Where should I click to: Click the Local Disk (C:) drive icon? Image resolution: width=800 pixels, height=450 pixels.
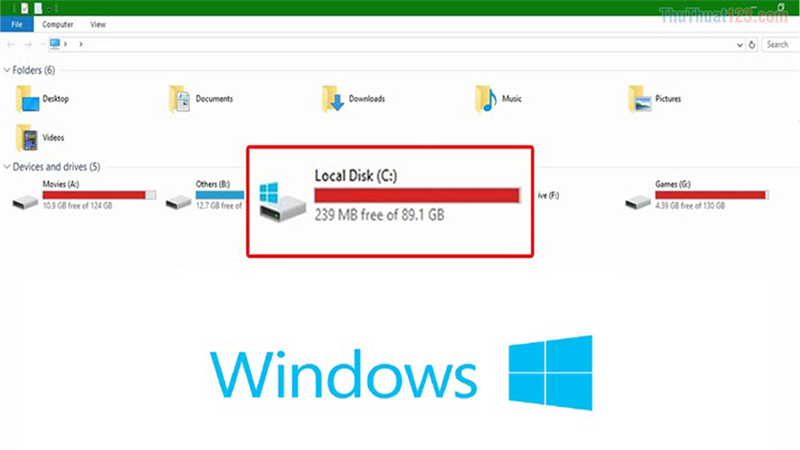280,202
